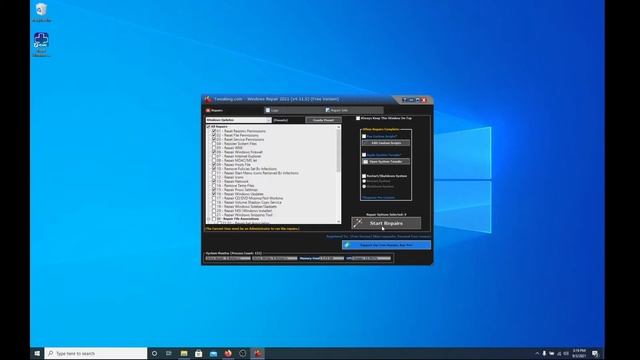
Task: Click the taskbar clock and date
Action: [579, 353]
